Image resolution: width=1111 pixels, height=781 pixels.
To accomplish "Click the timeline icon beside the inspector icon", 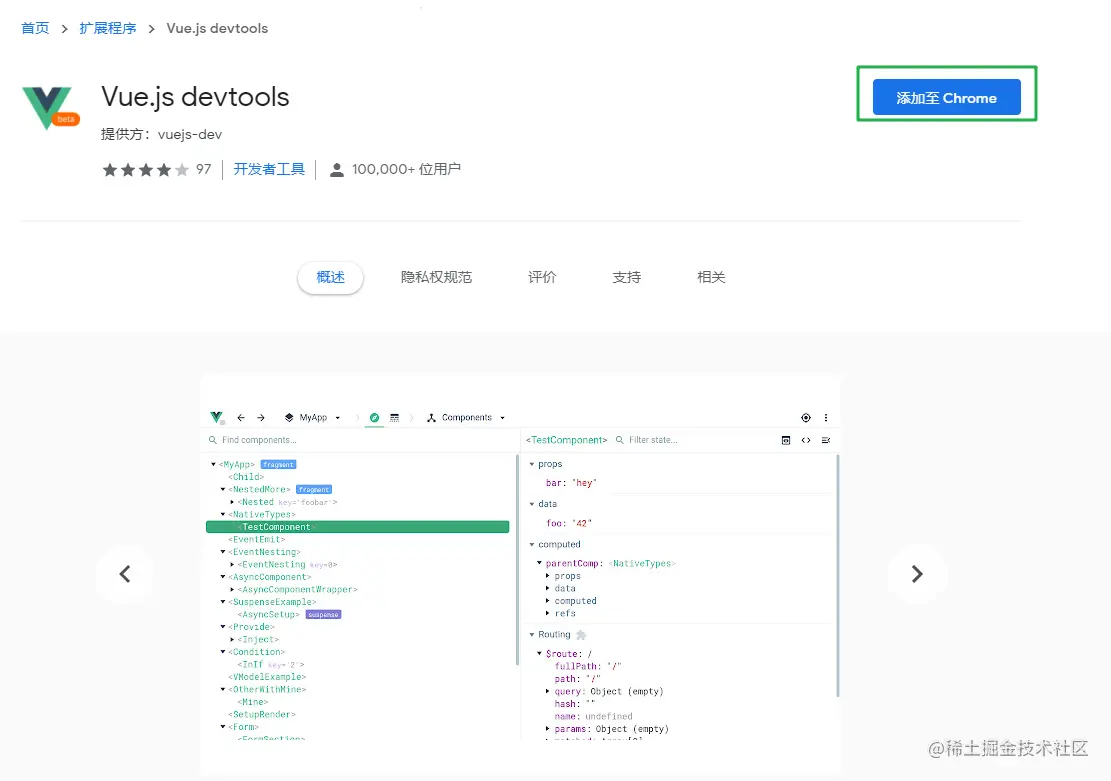I will (x=395, y=418).
